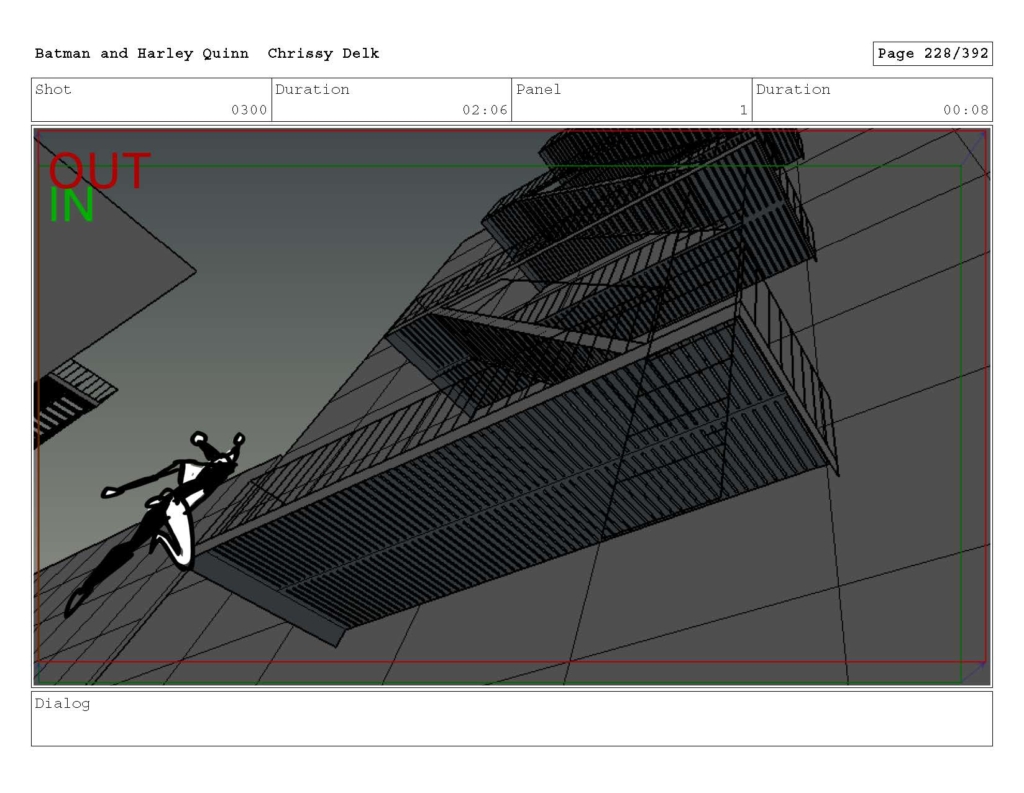1024x793 pixels.
Task: Click the name 'Chrissy Delk'
Action: click(x=323, y=54)
